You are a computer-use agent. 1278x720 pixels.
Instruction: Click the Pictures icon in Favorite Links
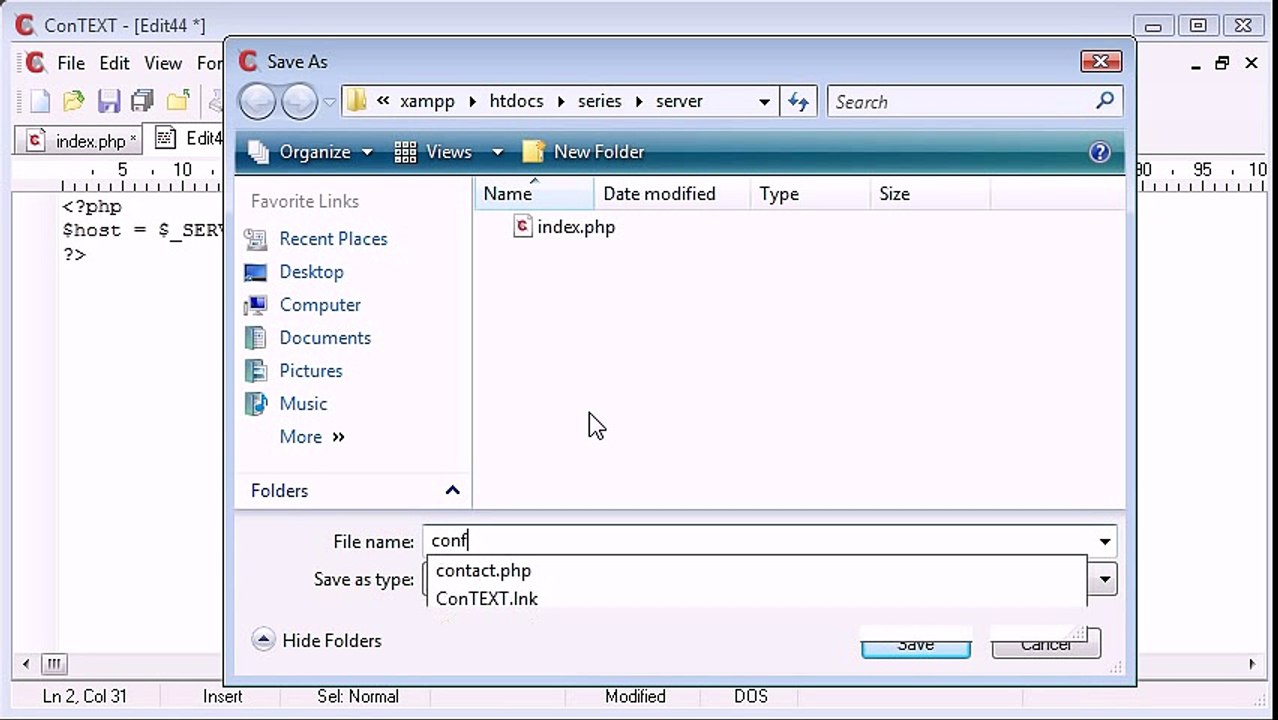pos(256,371)
